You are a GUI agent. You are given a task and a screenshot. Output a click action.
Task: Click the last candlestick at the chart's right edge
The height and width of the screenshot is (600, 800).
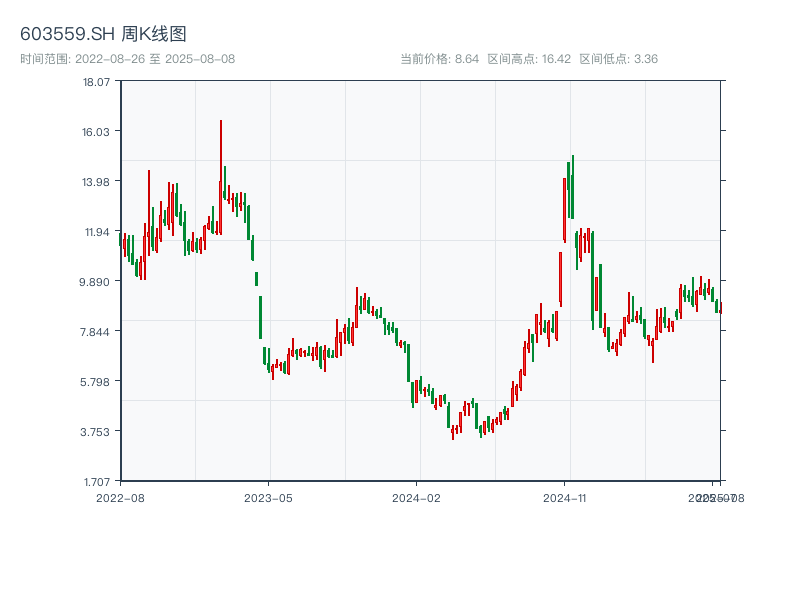pos(719,307)
